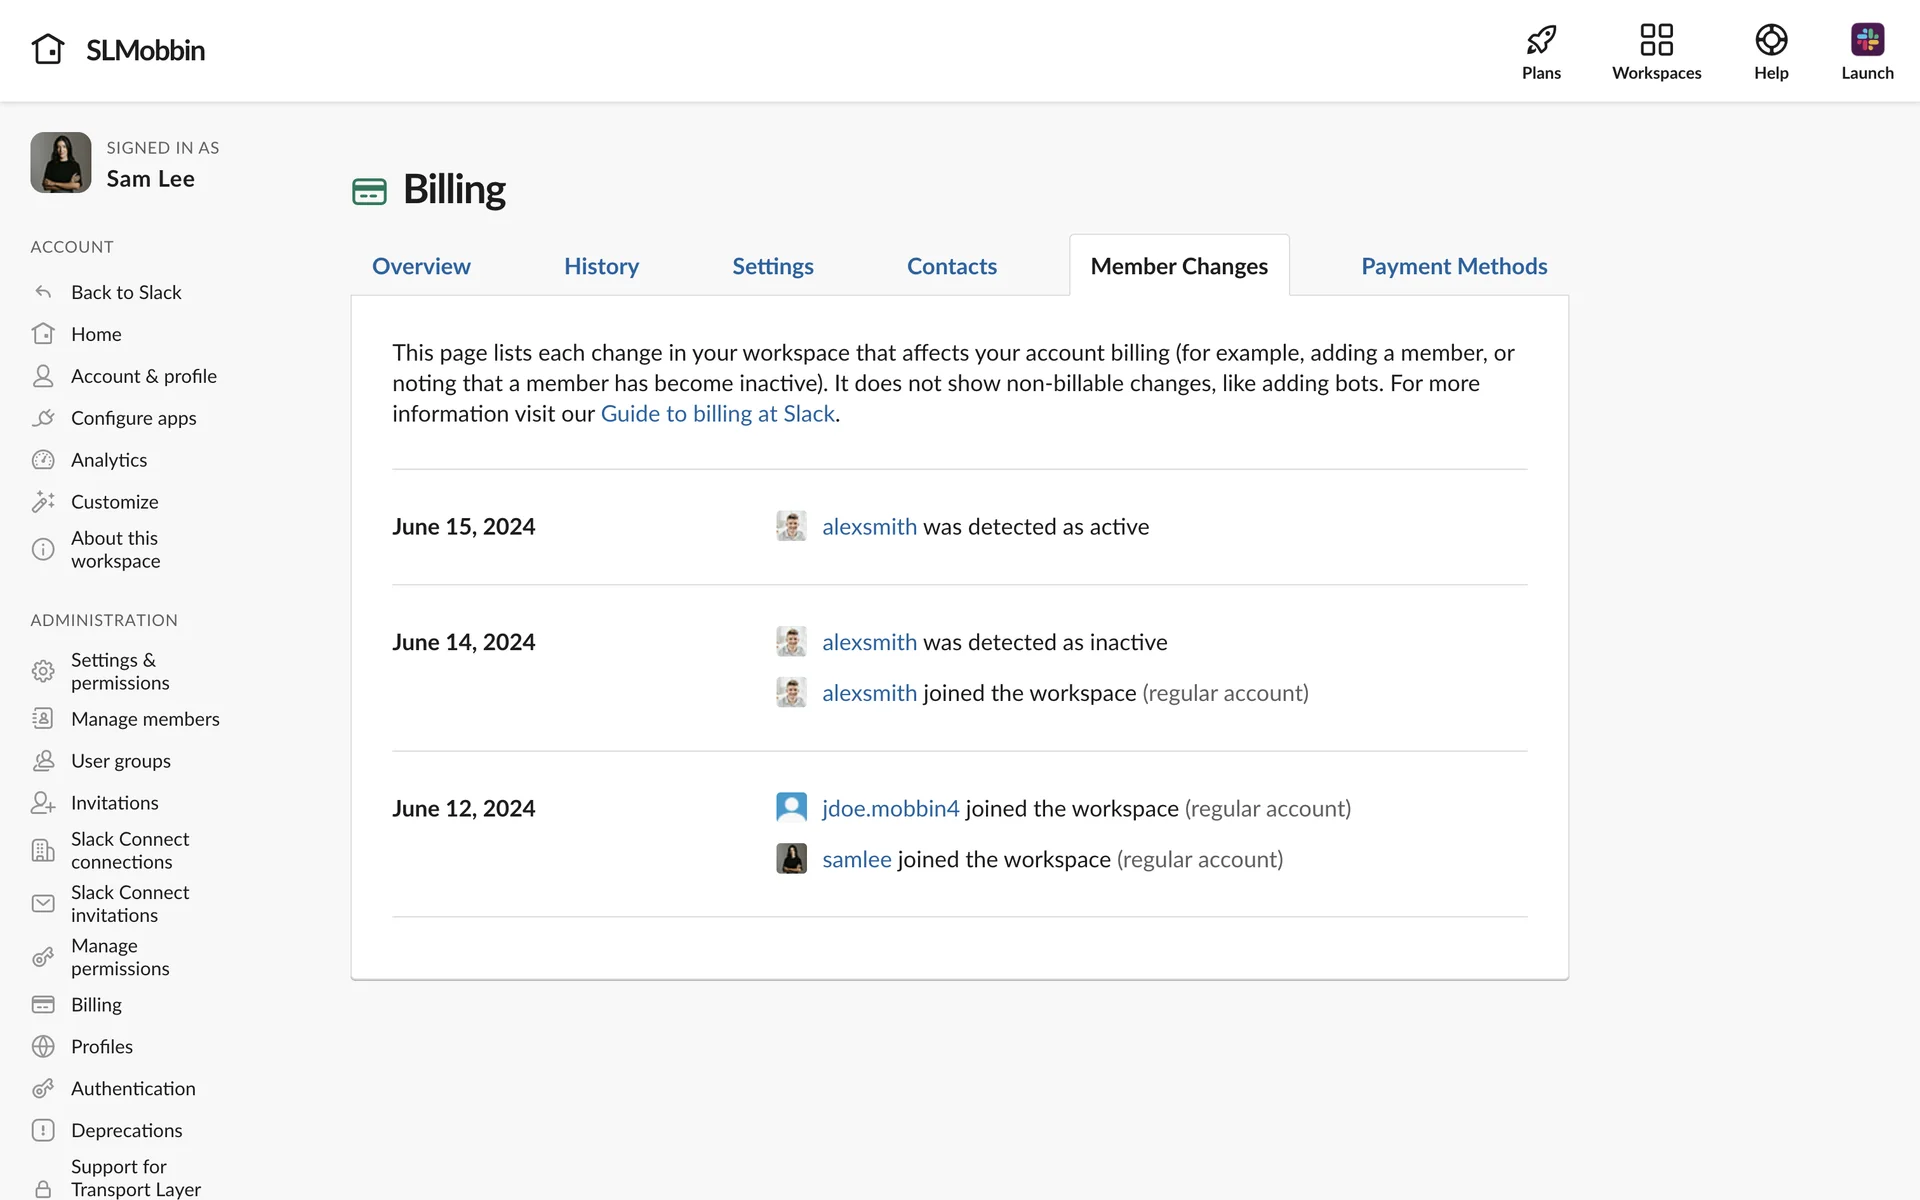Click the samlee member link
Image resolution: width=1920 pixels, height=1200 pixels.
[x=856, y=859]
